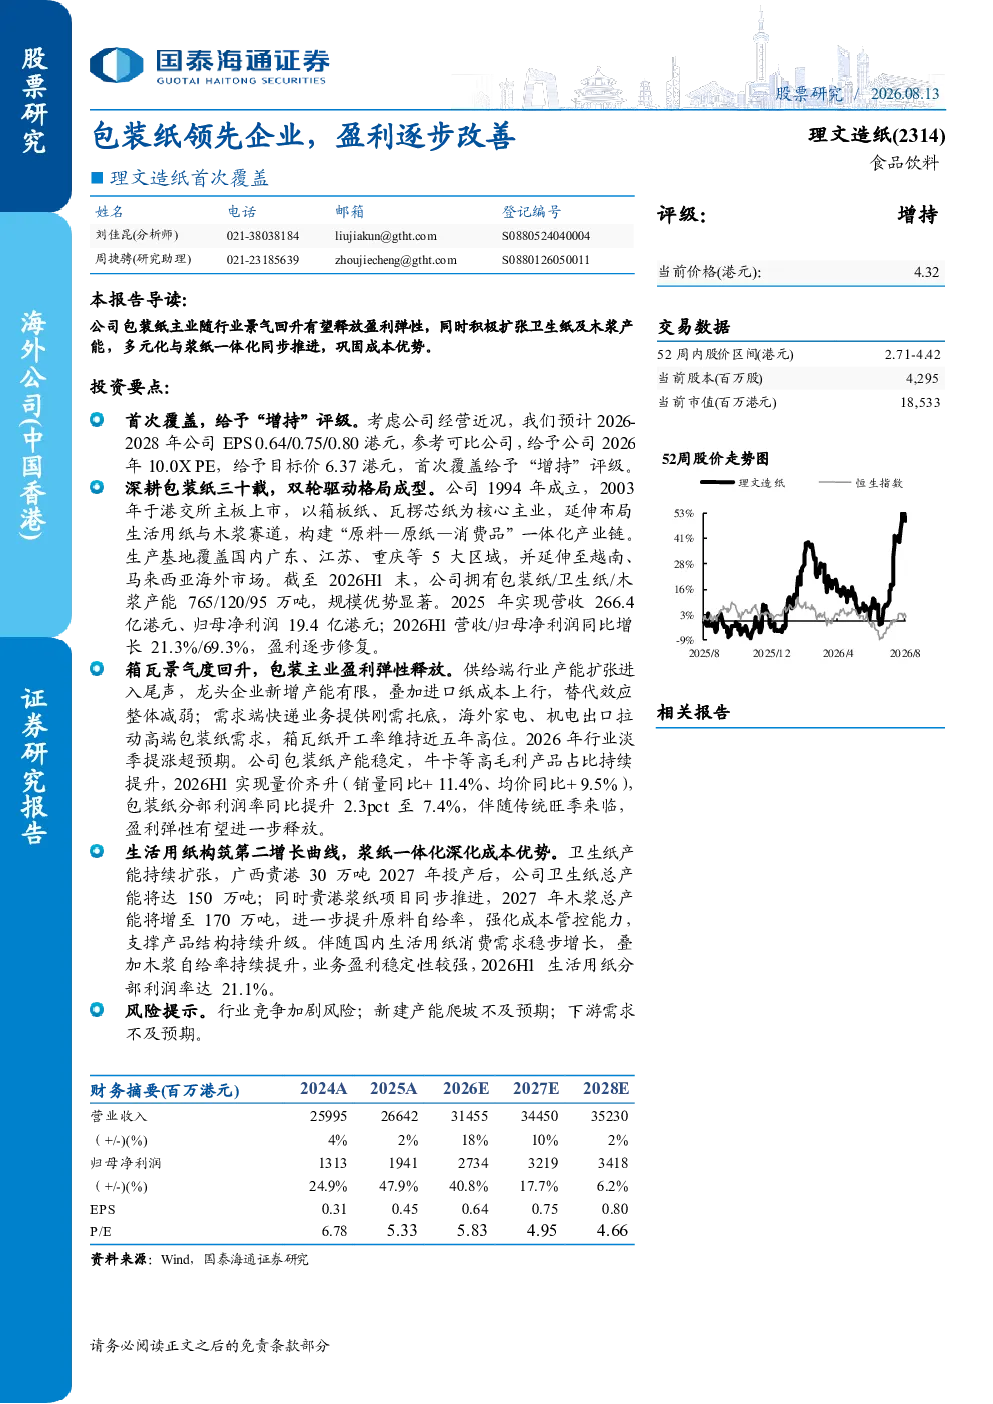993x1404 pixels.
Task: Click 52-week price range value 2.71-4.42
Action: tap(912, 355)
